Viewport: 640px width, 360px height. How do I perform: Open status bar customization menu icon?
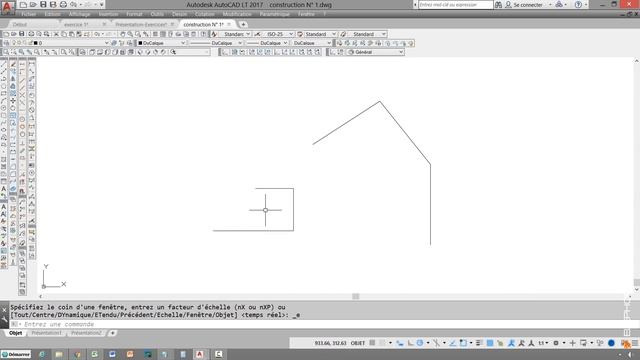pos(635,343)
